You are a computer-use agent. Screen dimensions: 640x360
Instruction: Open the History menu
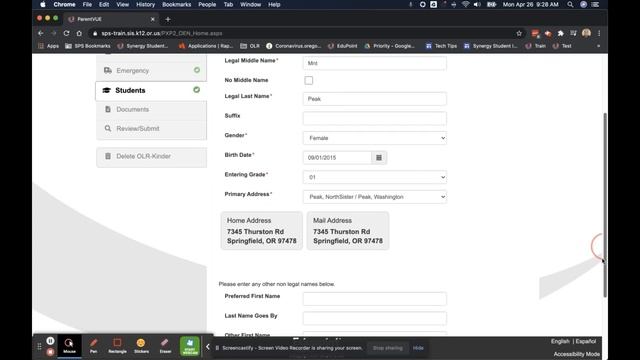[x=145, y=4]
